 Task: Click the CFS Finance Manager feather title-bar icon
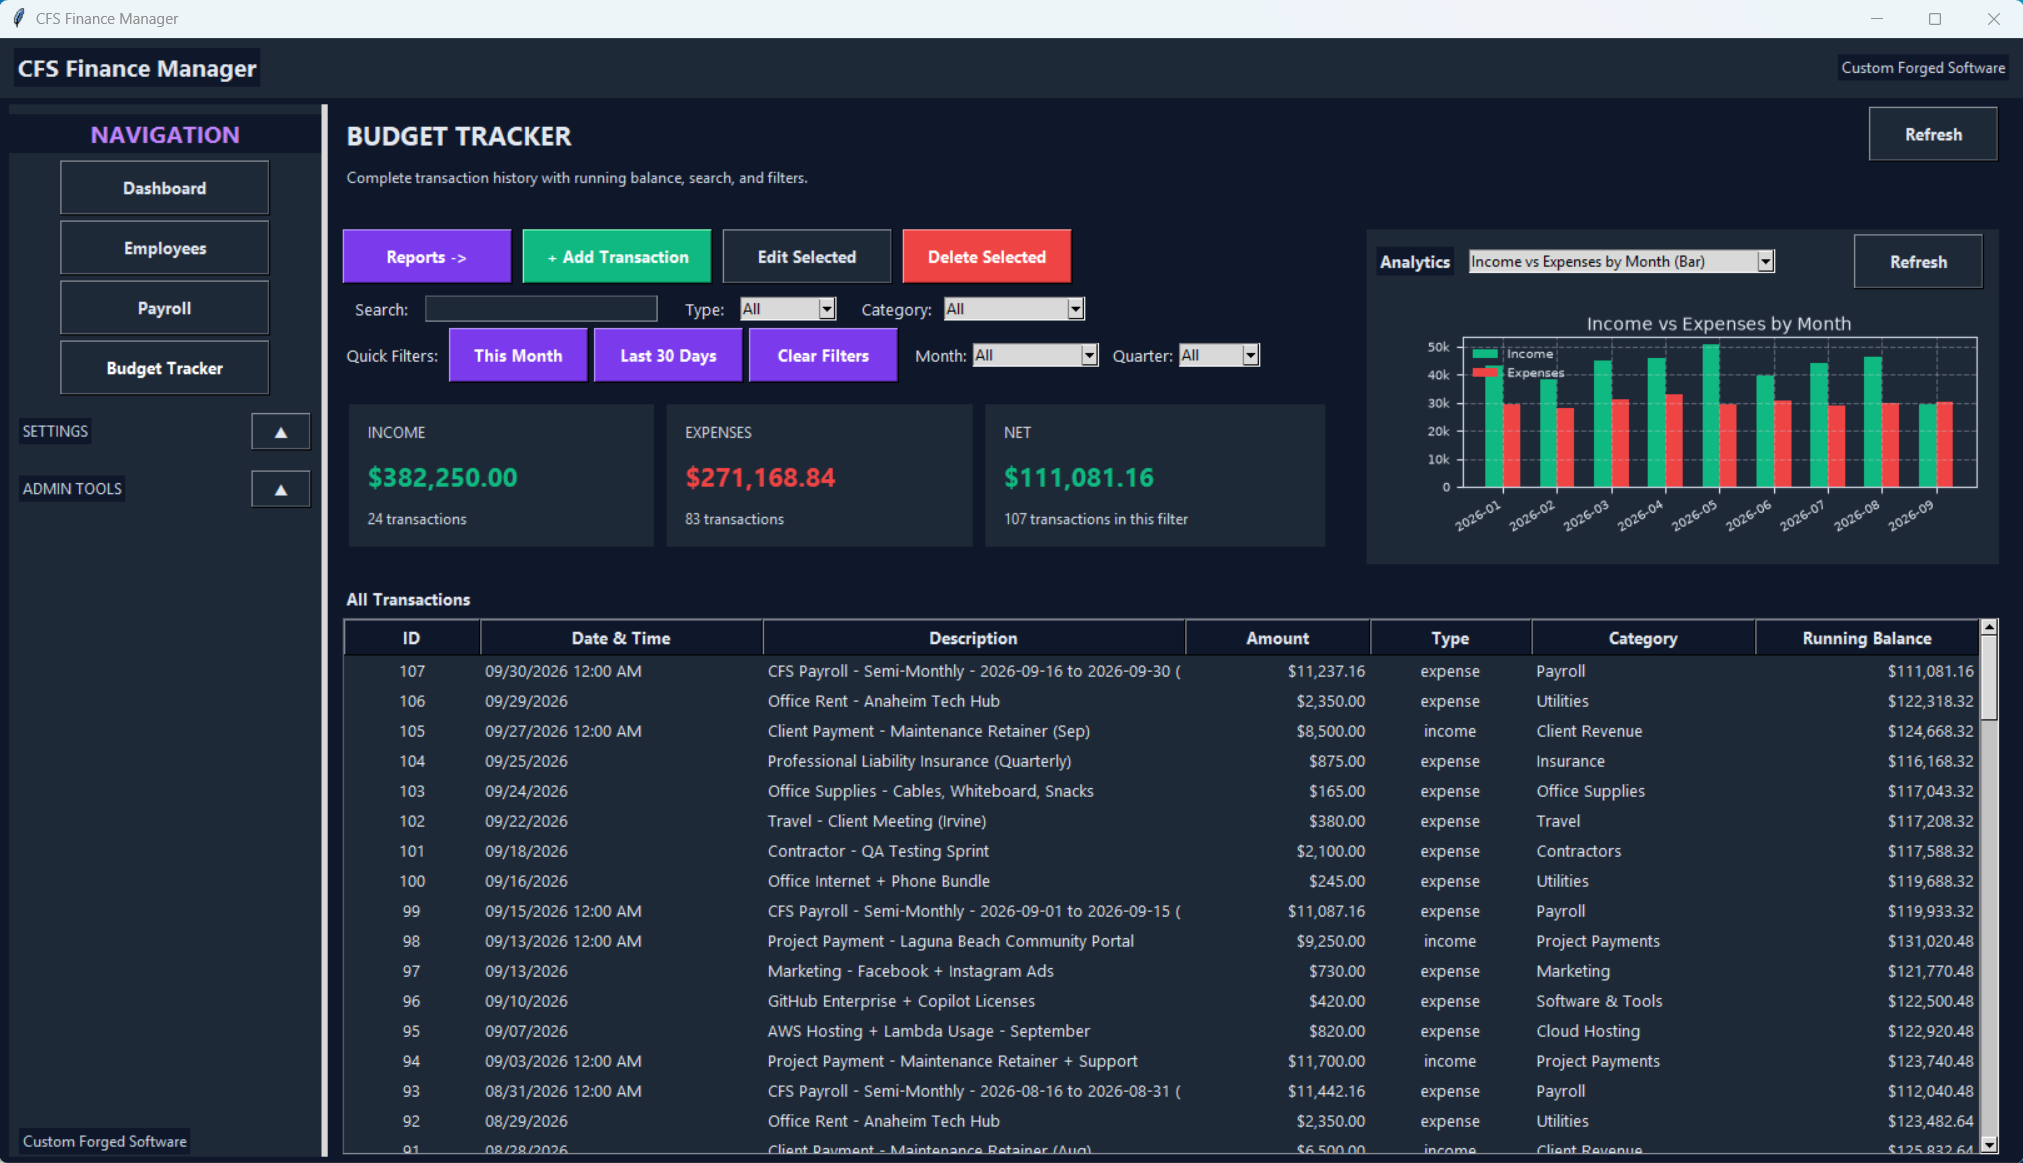(x=18, y=18)
